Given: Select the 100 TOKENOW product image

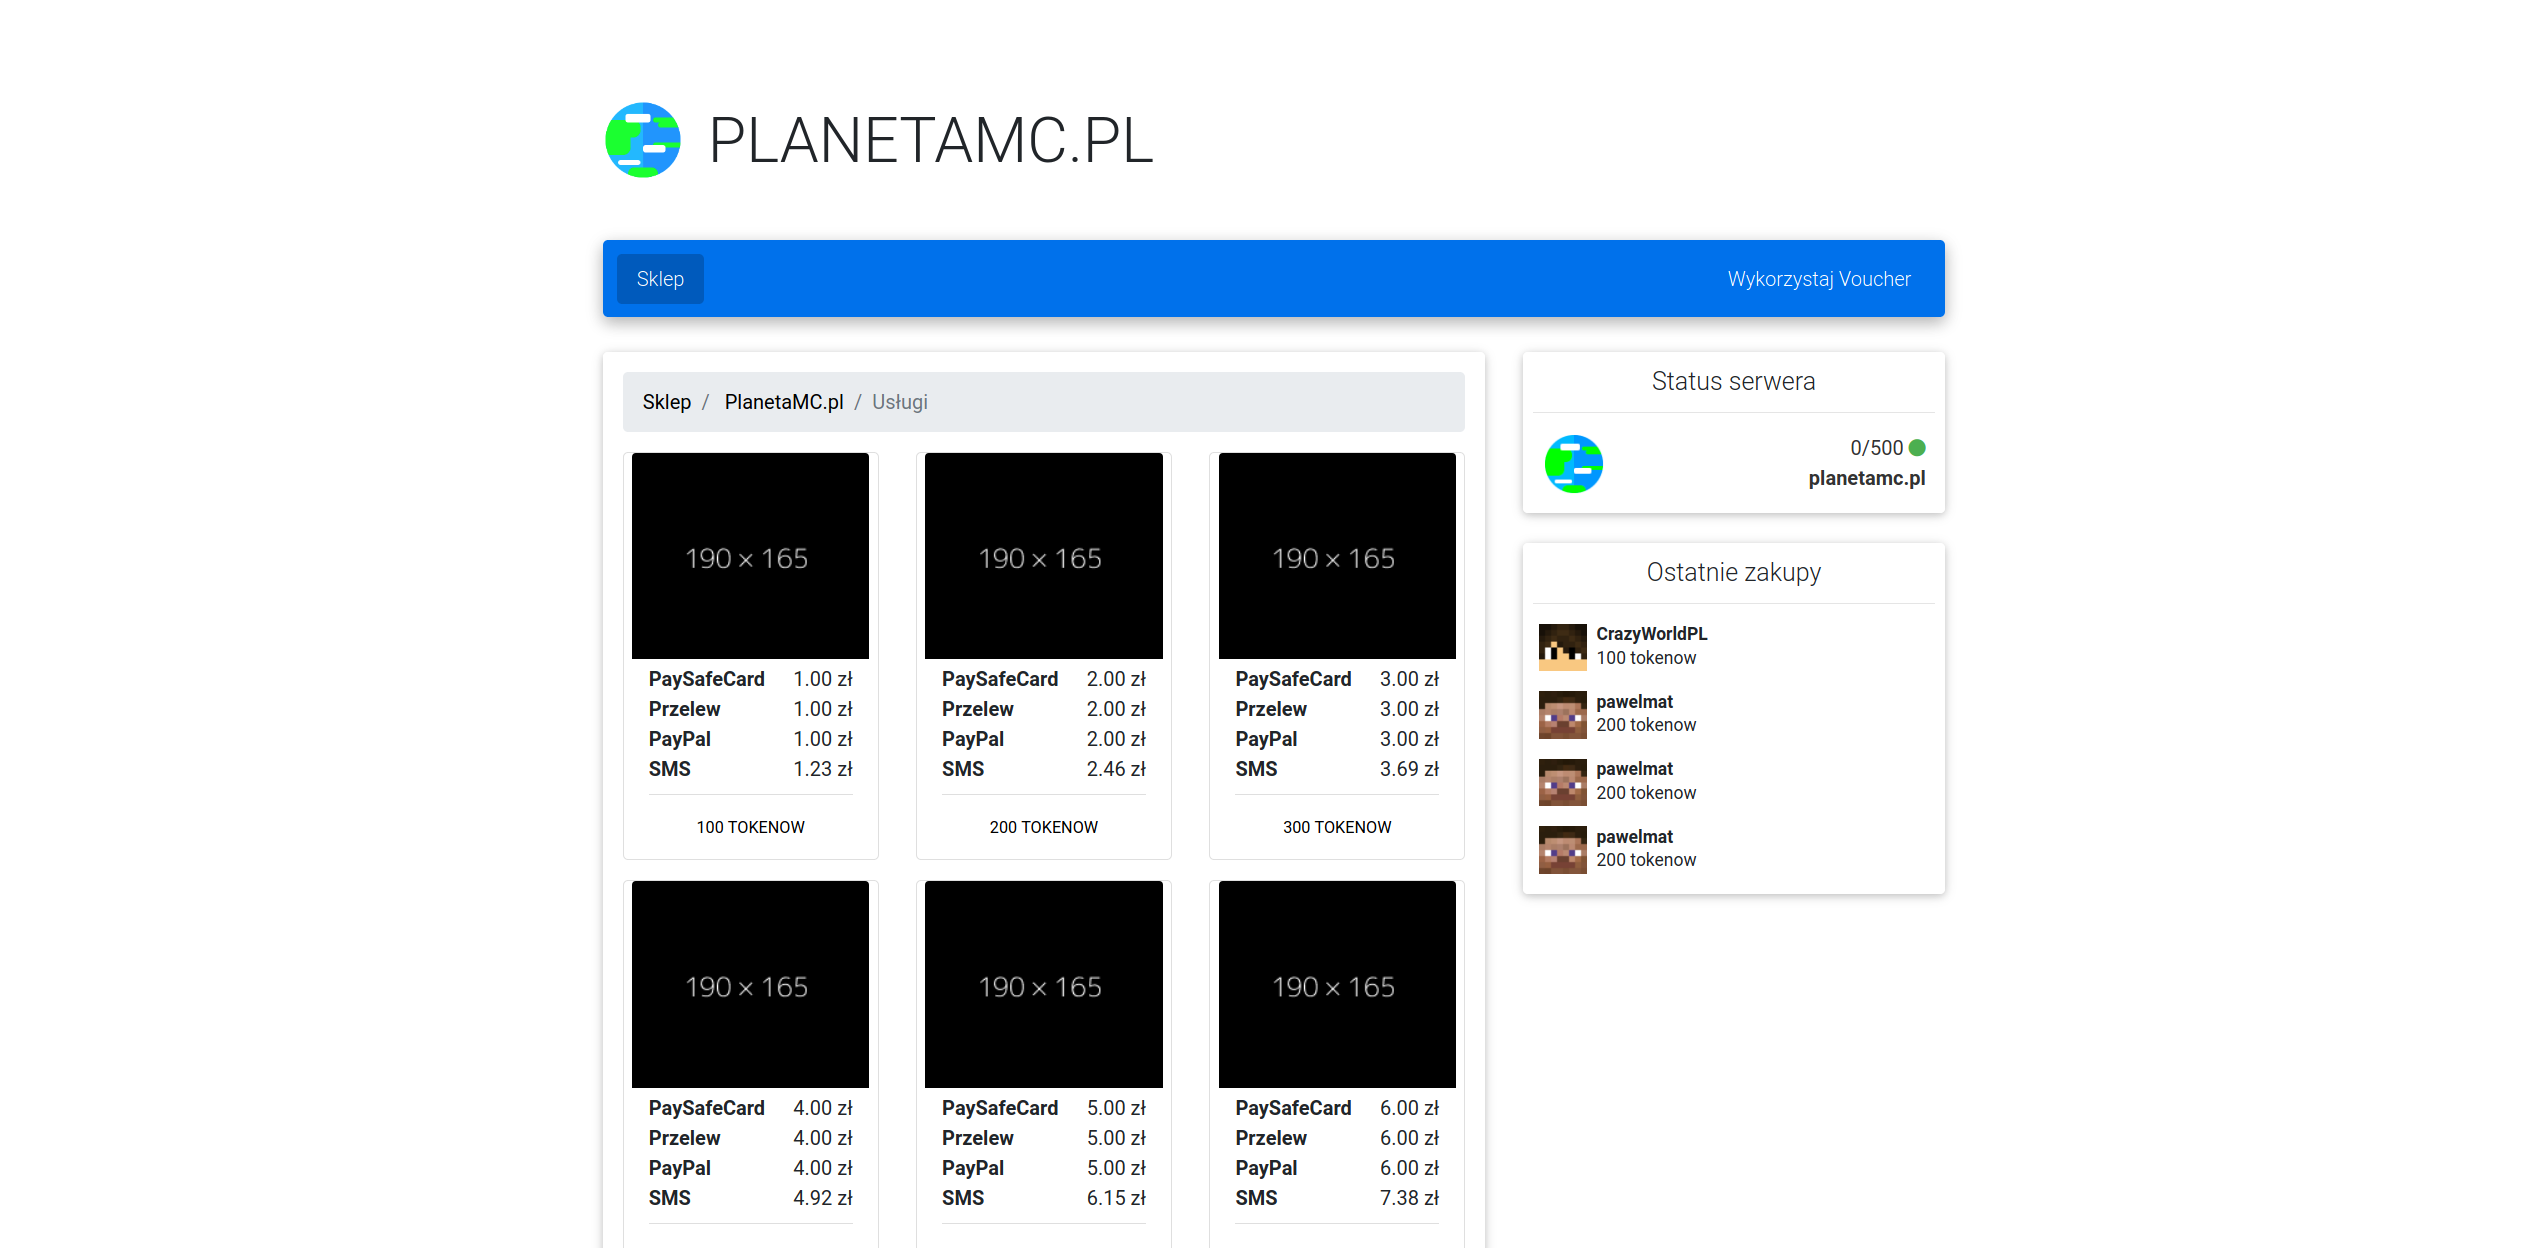Looking at the screenshot, I should point(750,556).
